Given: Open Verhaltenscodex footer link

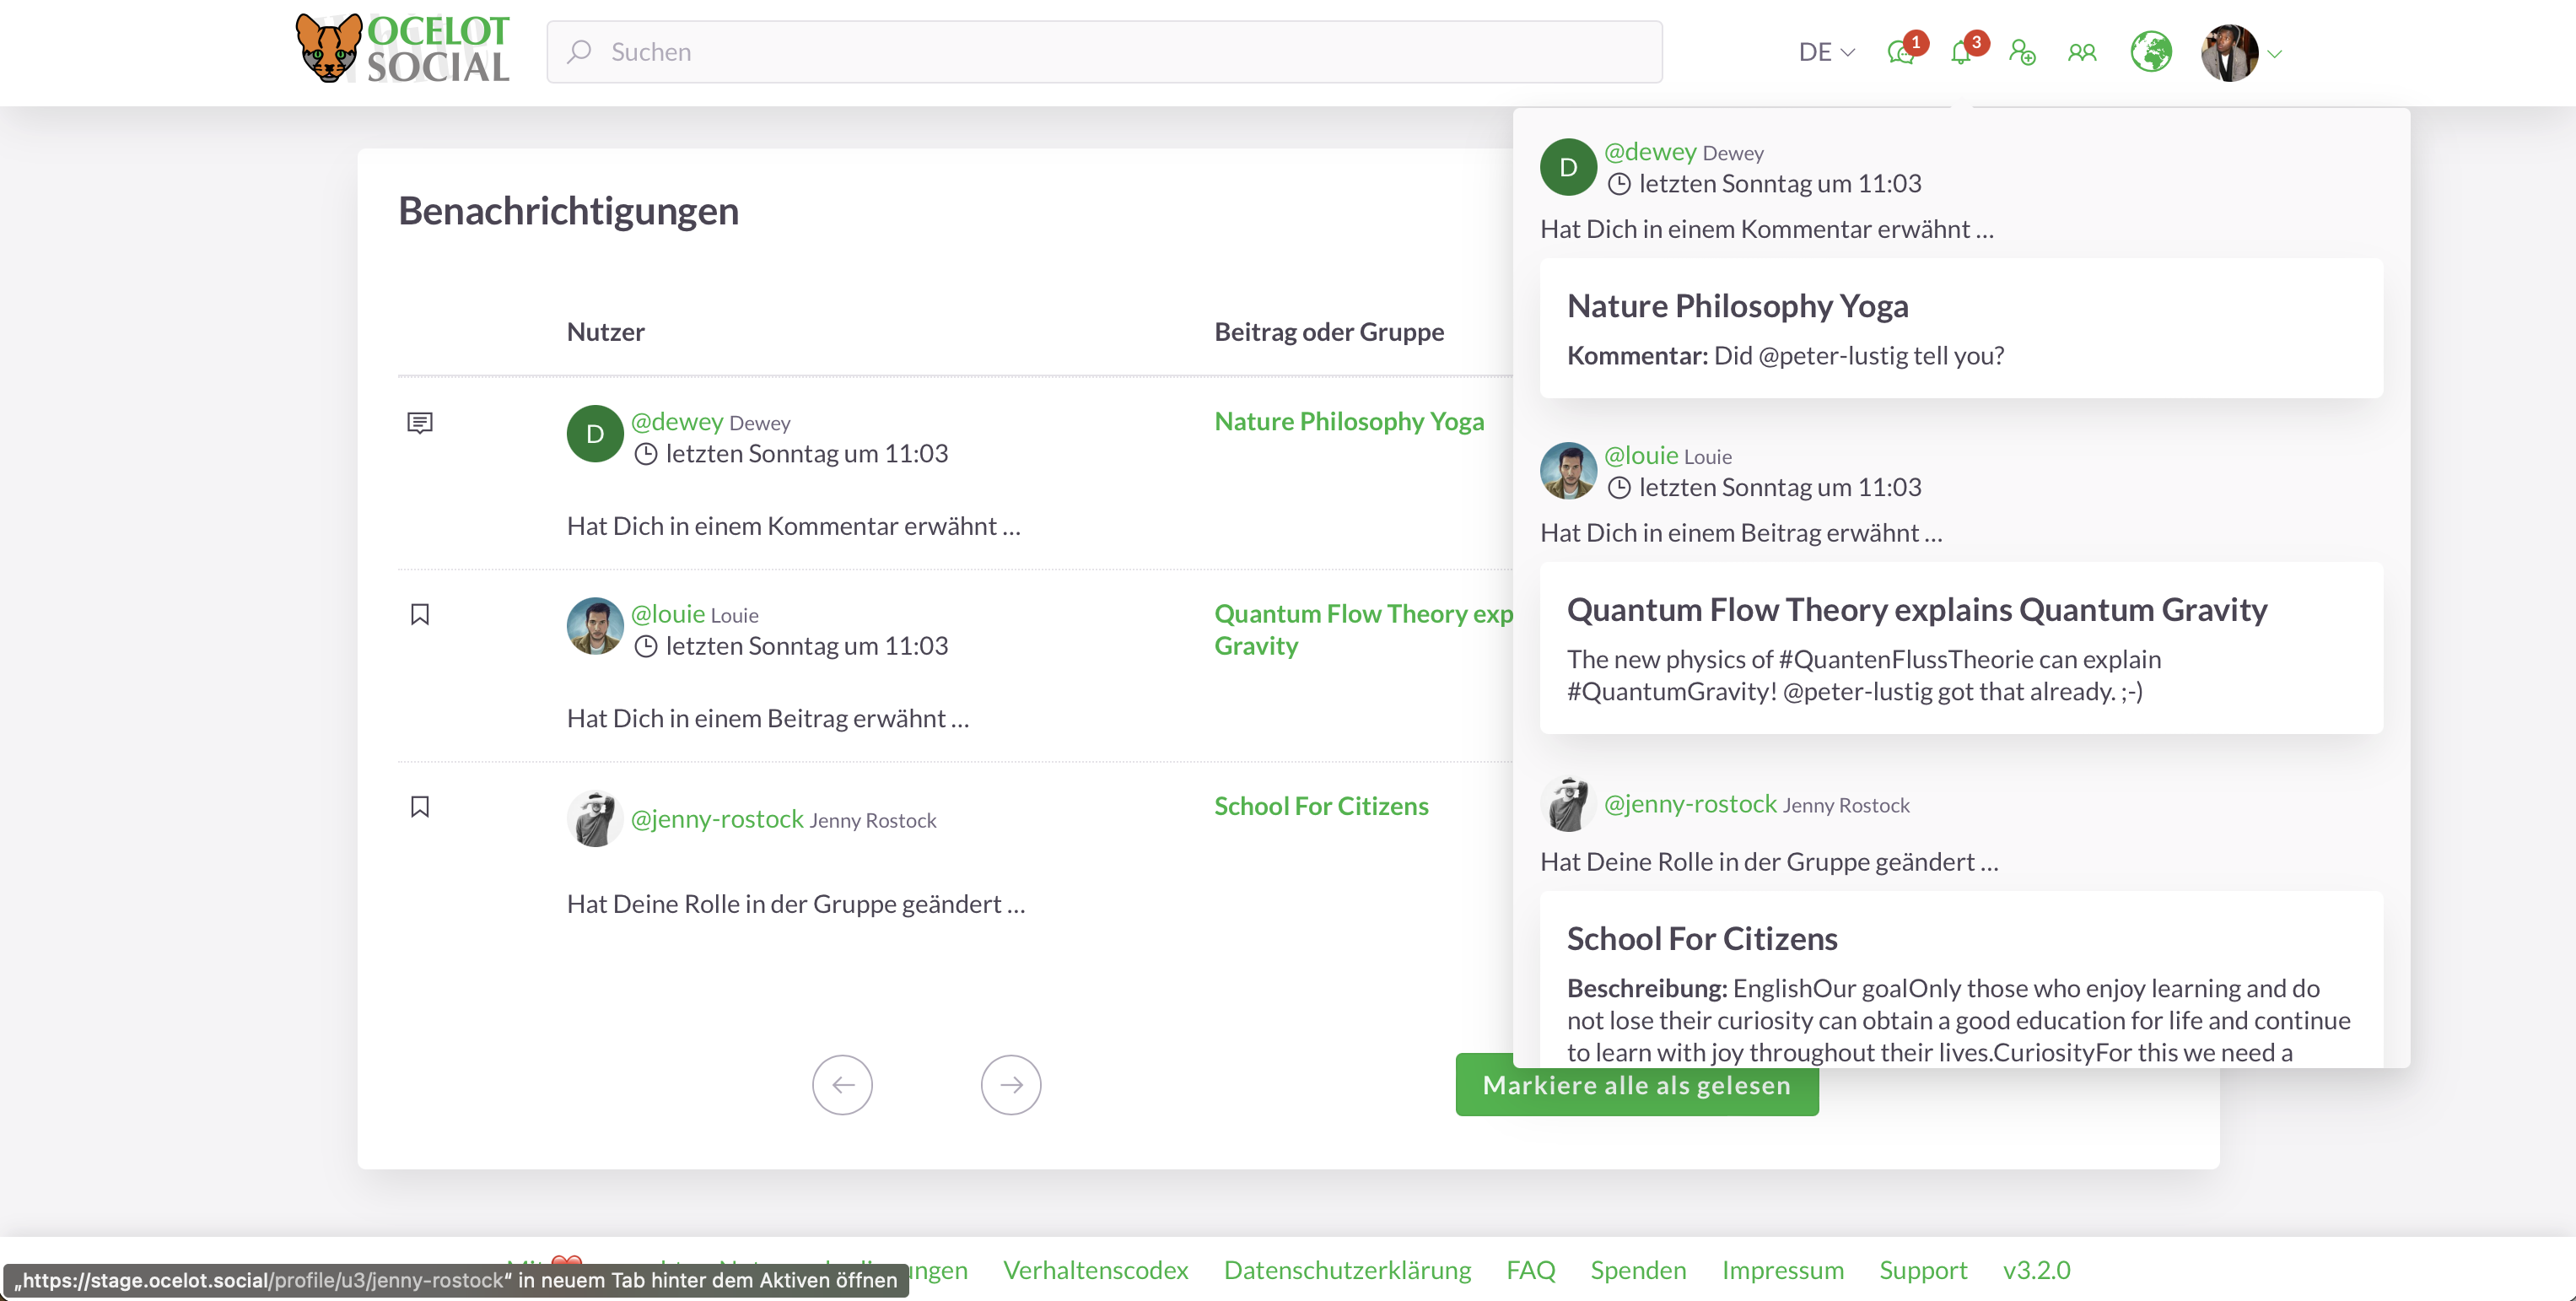Looking at the screenshot, I should point(1095,1270).
